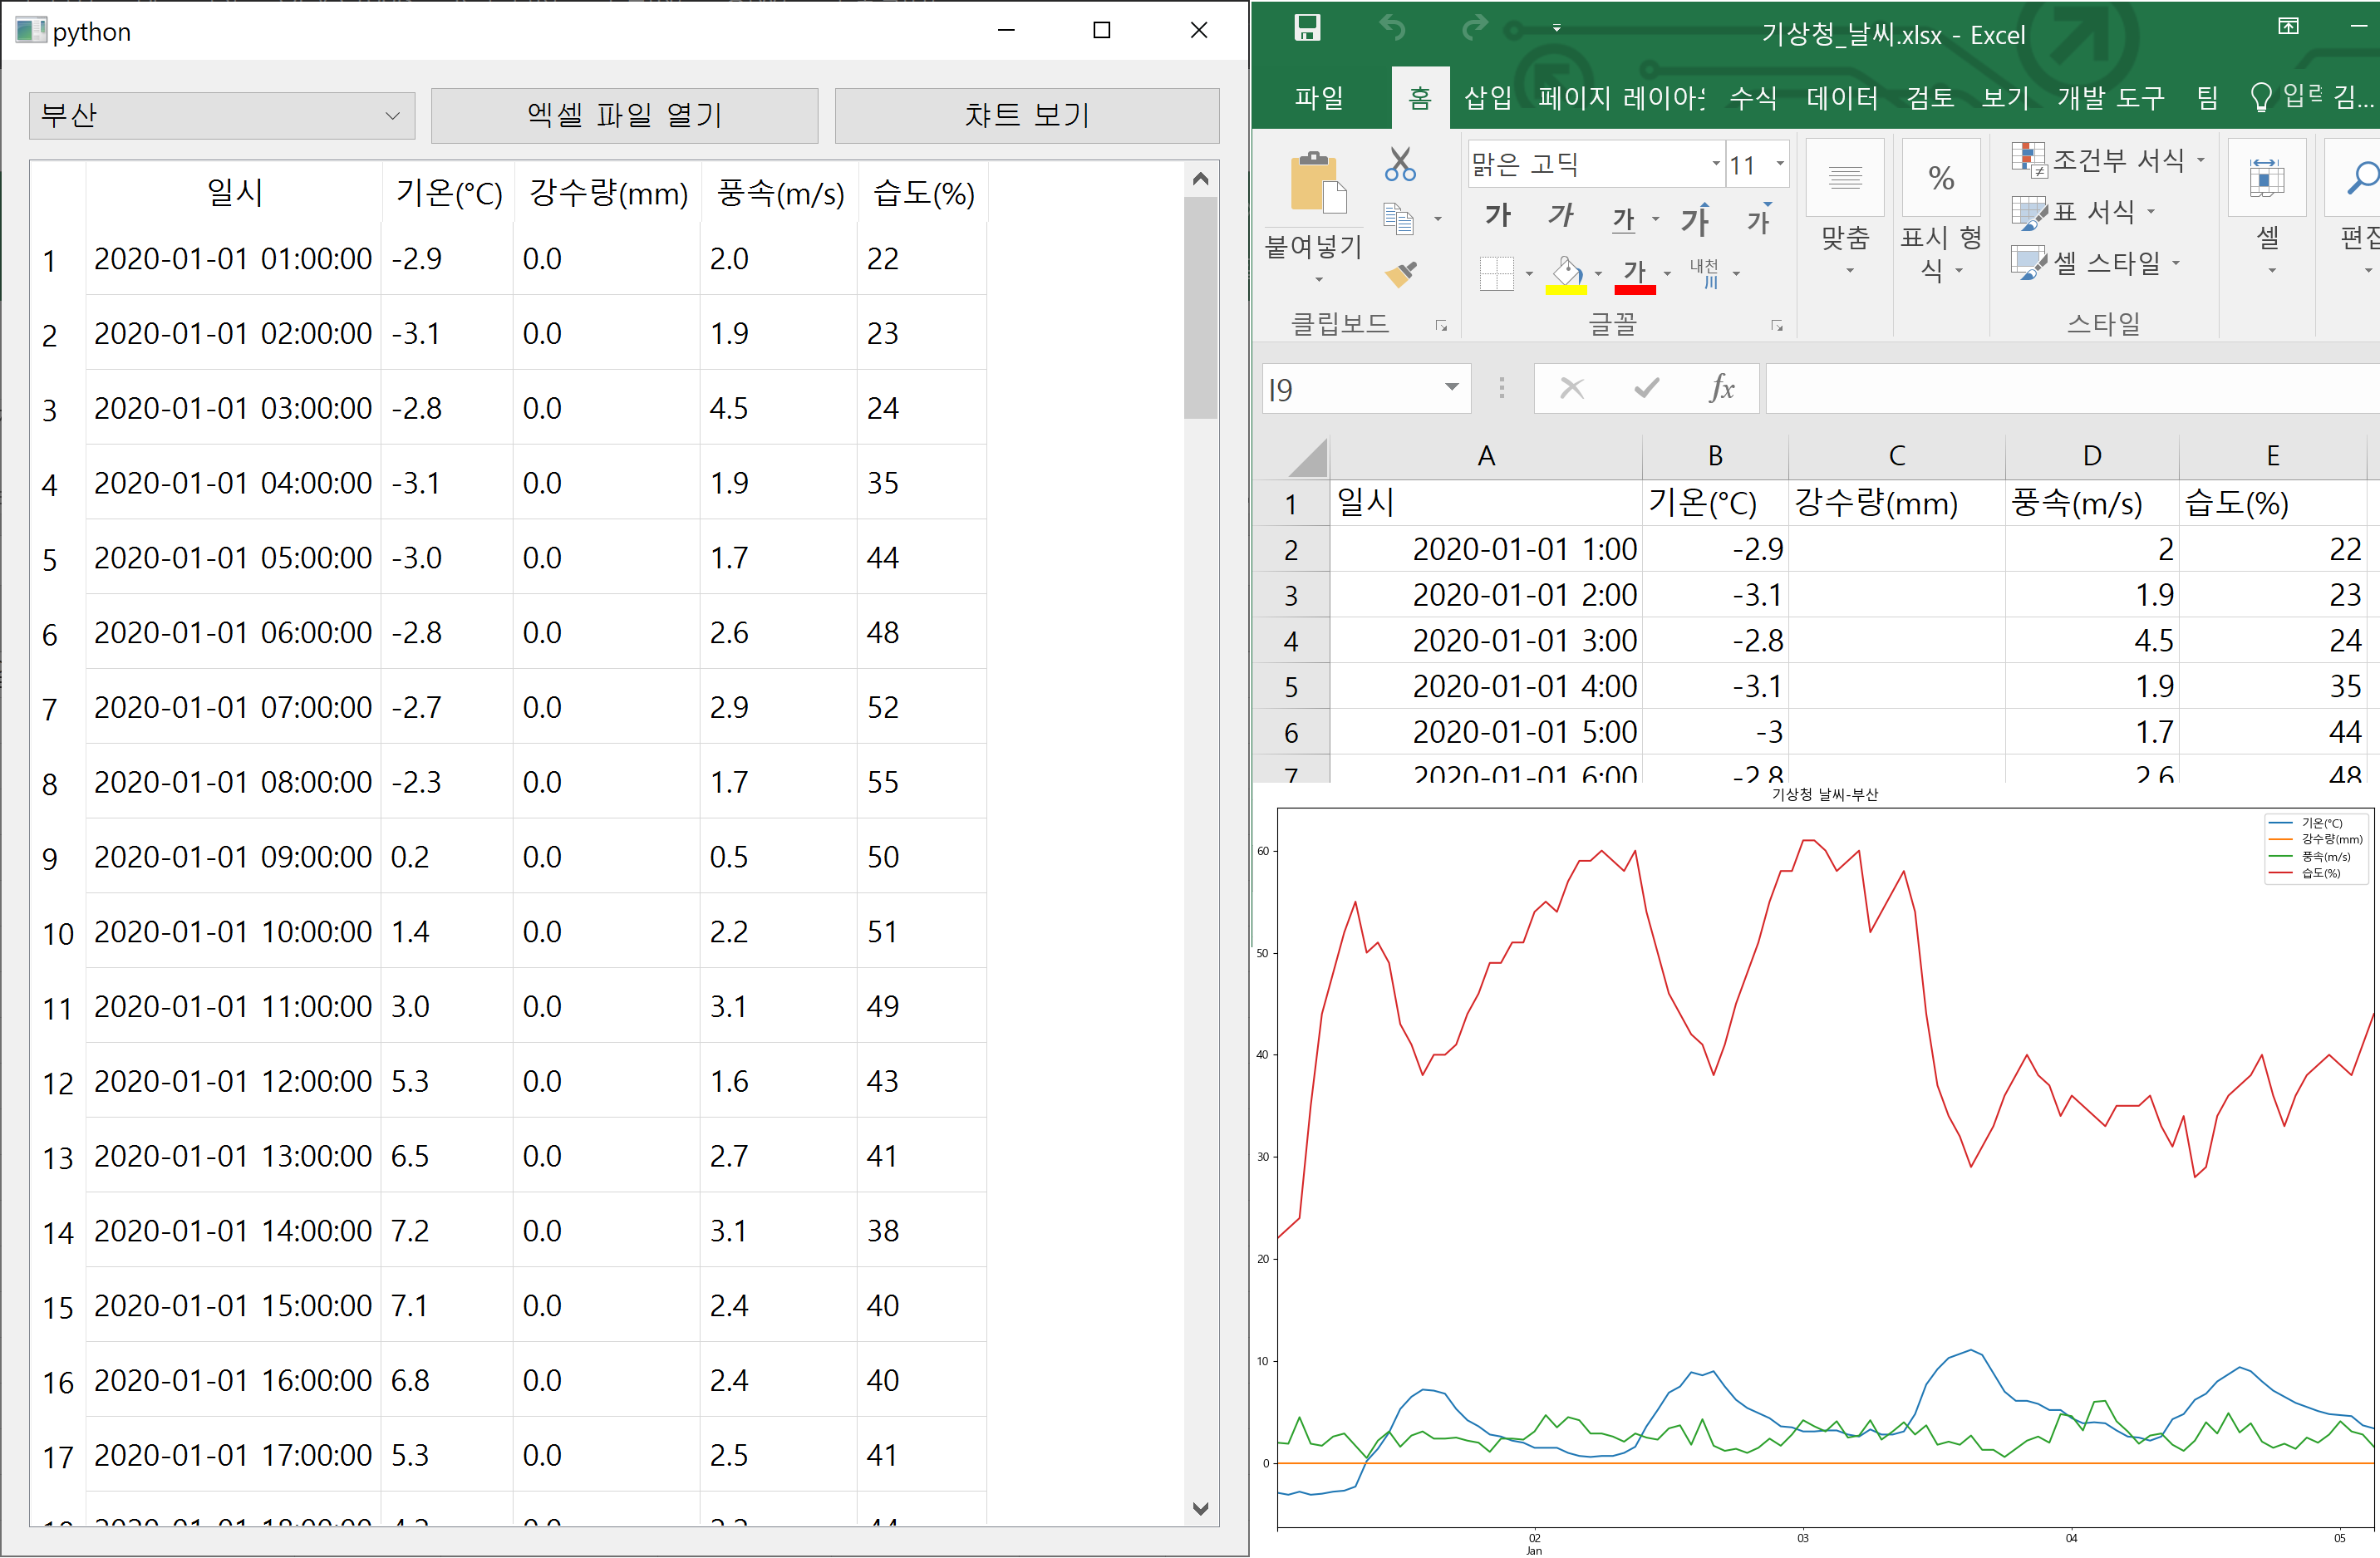Click the 엑셀 파일 열기 button
The image size is (2380, 1558).
pyautogui.click(x=624, y=115)
